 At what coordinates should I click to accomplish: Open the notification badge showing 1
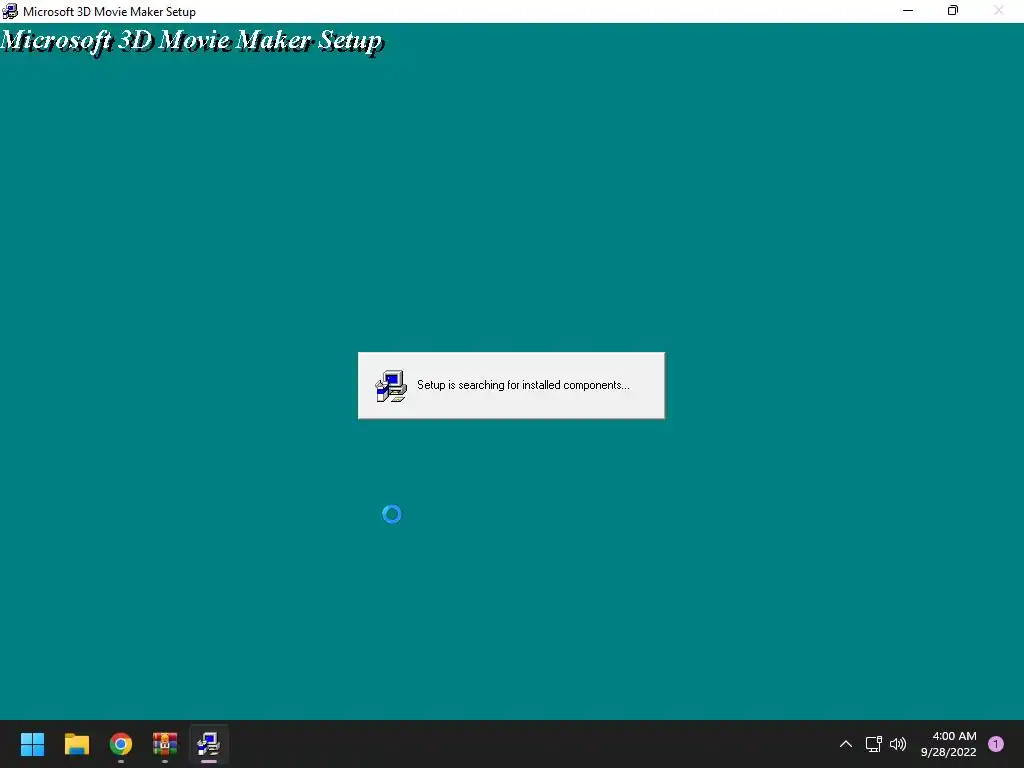coord(996,744)
